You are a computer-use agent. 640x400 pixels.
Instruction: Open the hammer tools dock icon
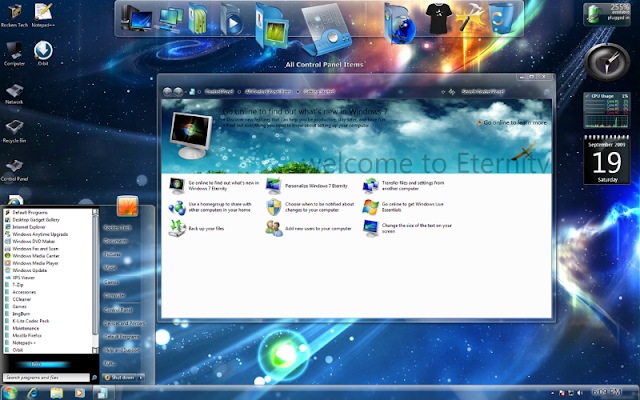click(470, 17)
